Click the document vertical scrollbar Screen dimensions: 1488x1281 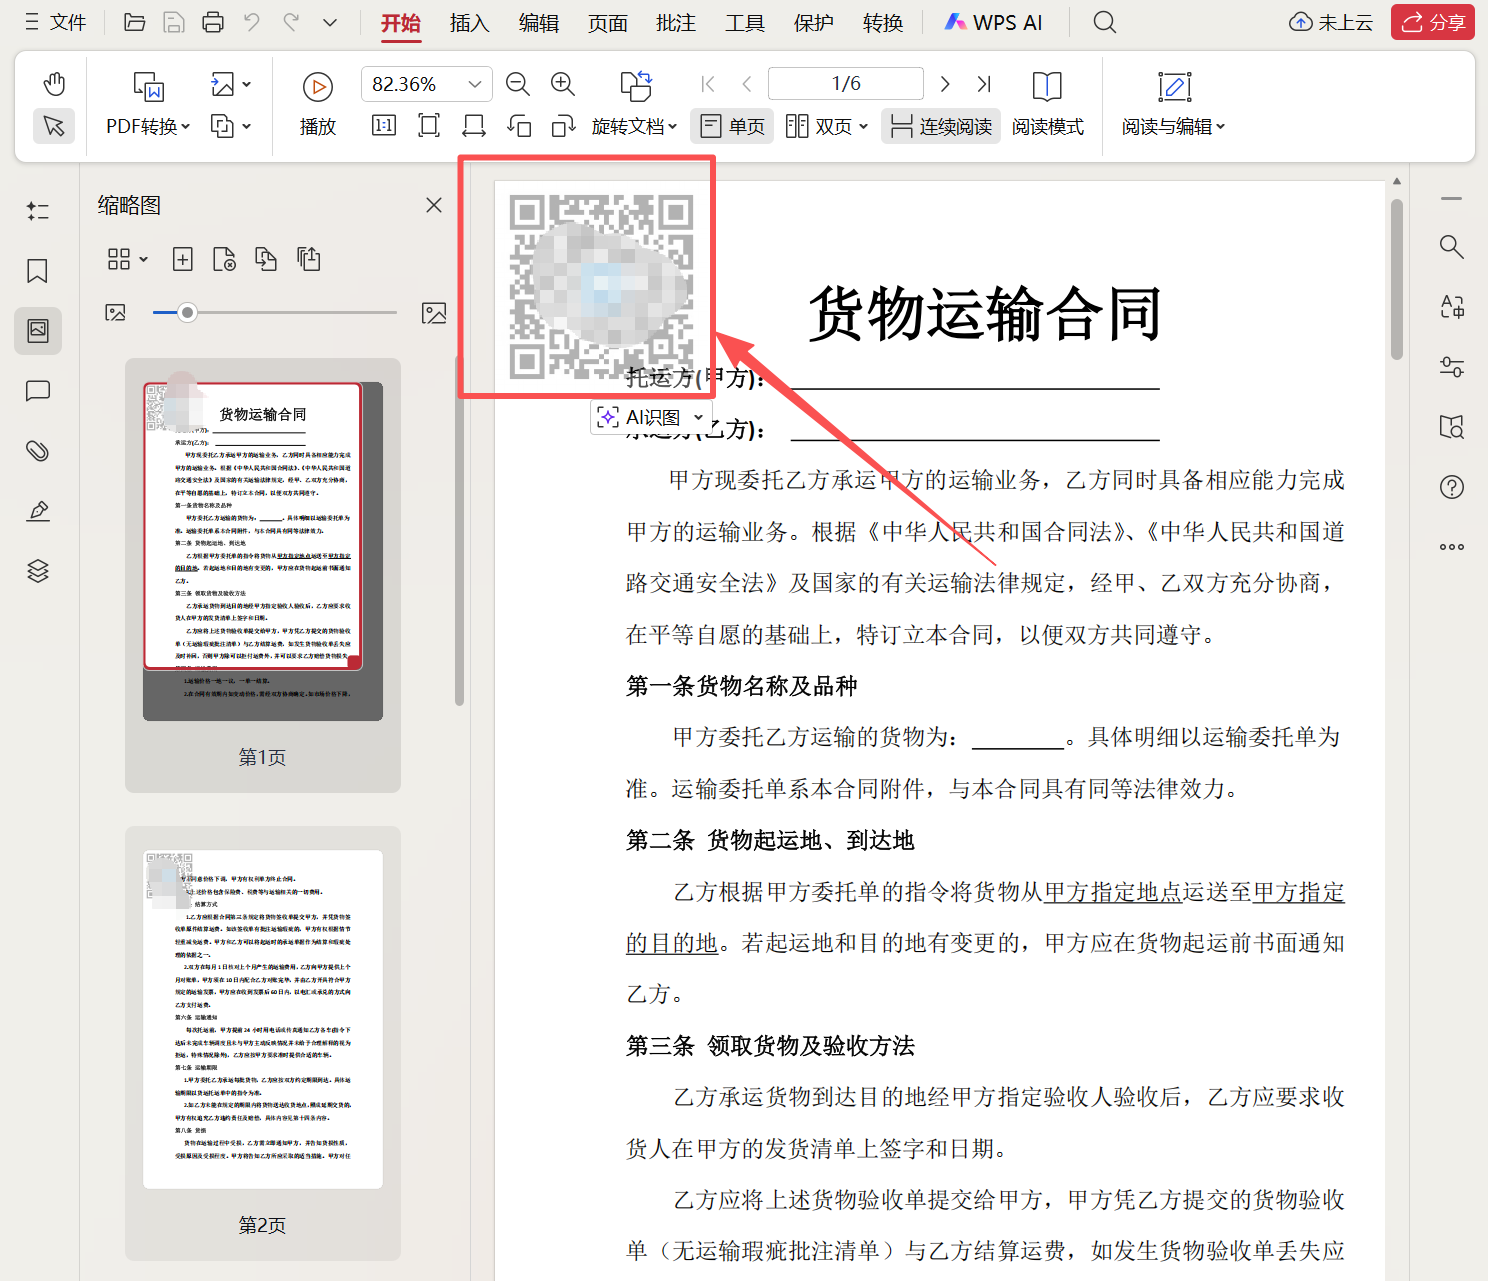click(x=1397, y=278)
